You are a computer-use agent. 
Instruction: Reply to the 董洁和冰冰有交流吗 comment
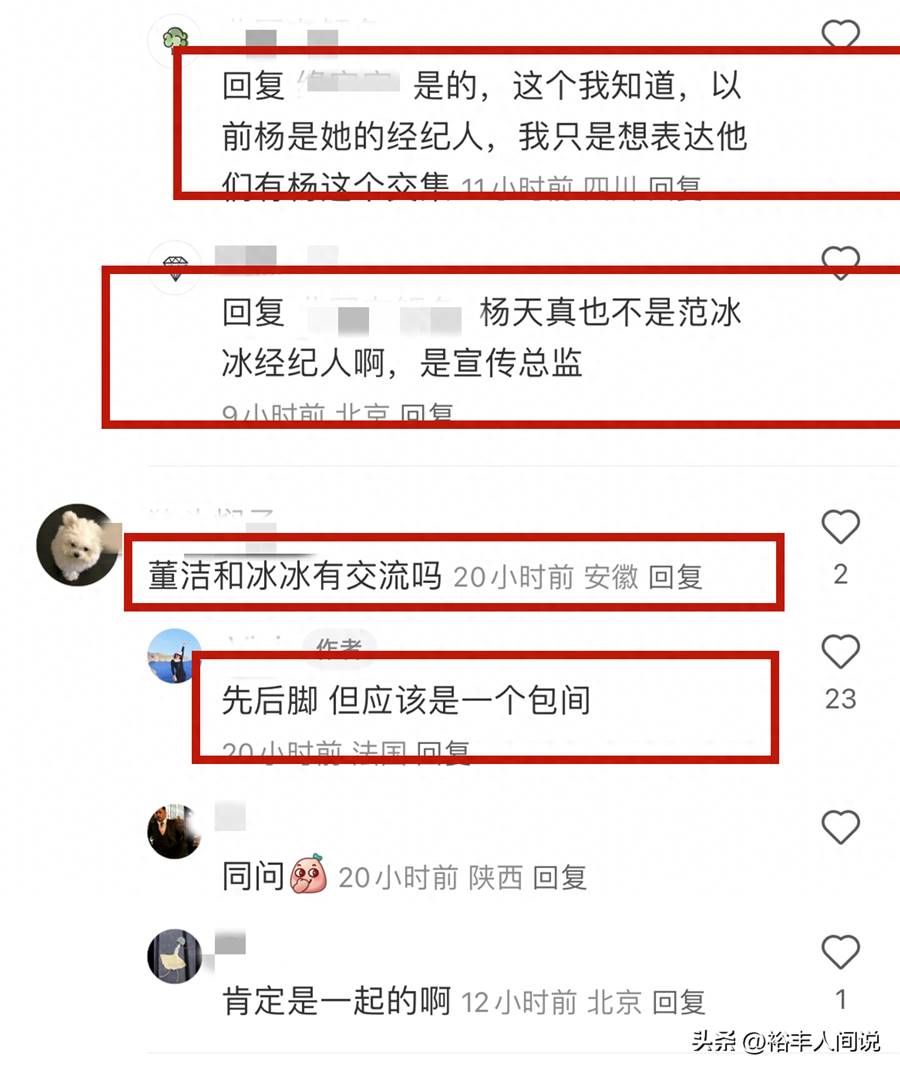(x=675, y=577)
